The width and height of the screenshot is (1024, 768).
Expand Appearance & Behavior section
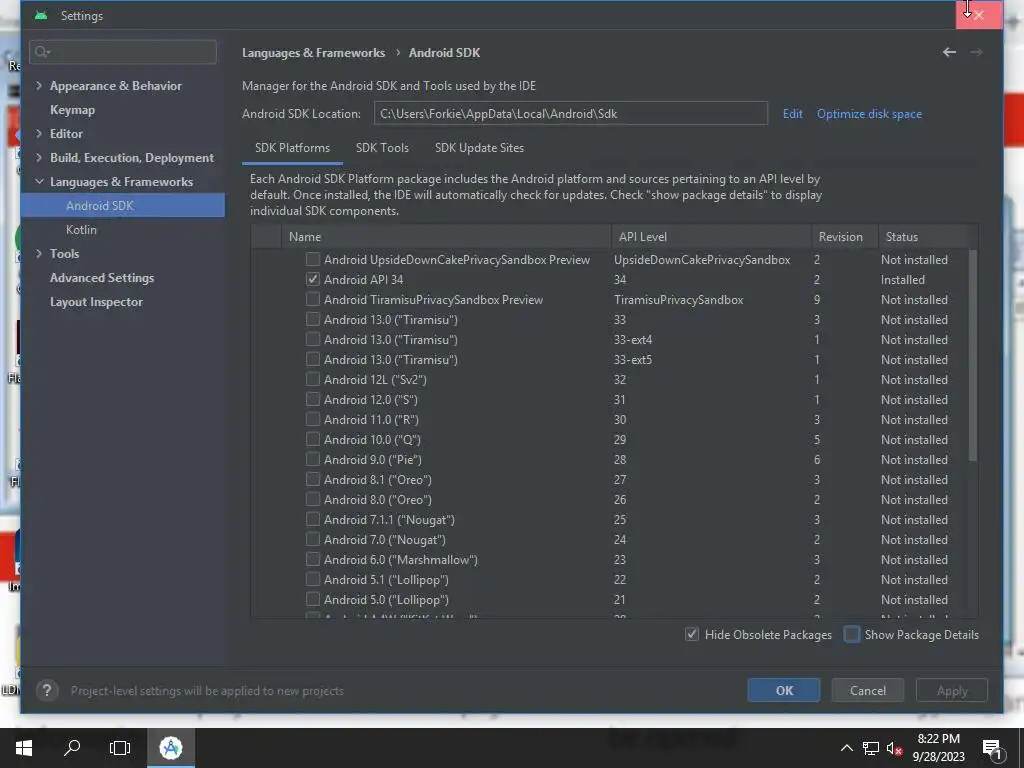(x=39, y=86)
